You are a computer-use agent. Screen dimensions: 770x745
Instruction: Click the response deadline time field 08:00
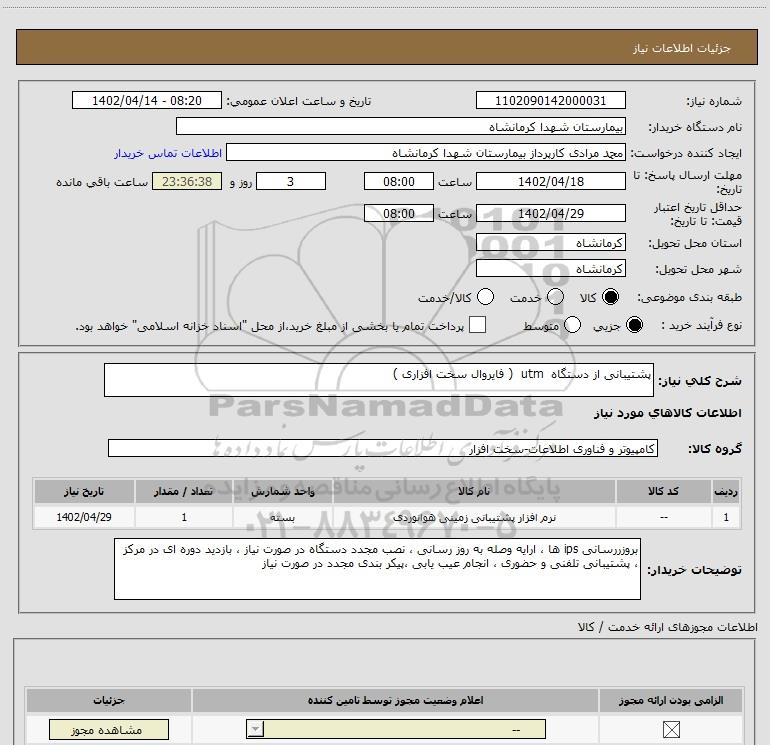tap(399, 181)
